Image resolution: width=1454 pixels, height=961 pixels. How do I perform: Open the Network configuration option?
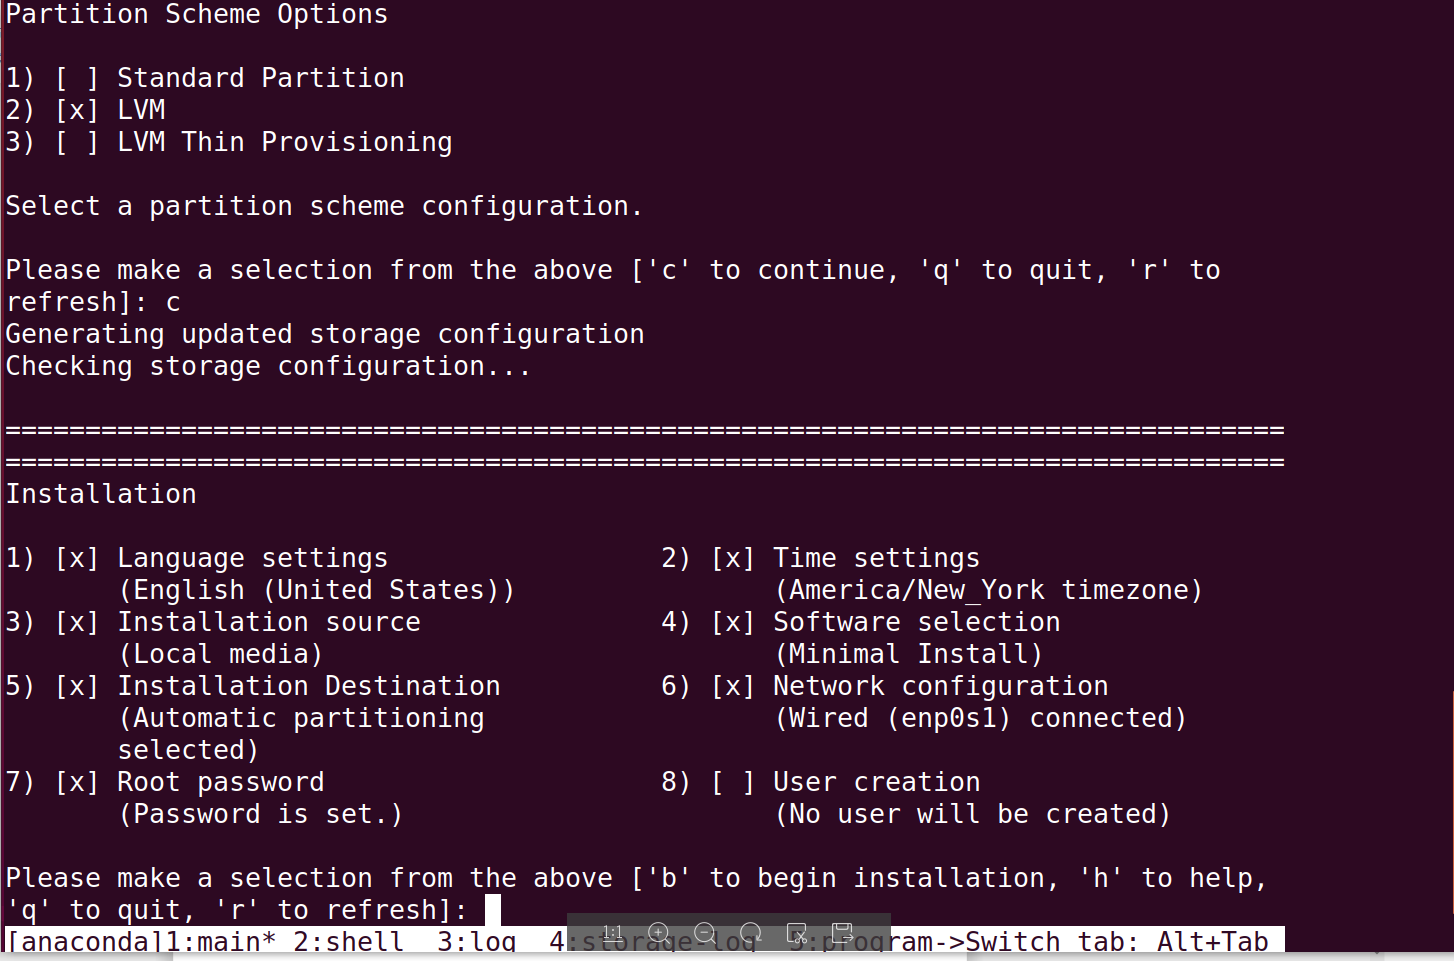coord(940,686)
